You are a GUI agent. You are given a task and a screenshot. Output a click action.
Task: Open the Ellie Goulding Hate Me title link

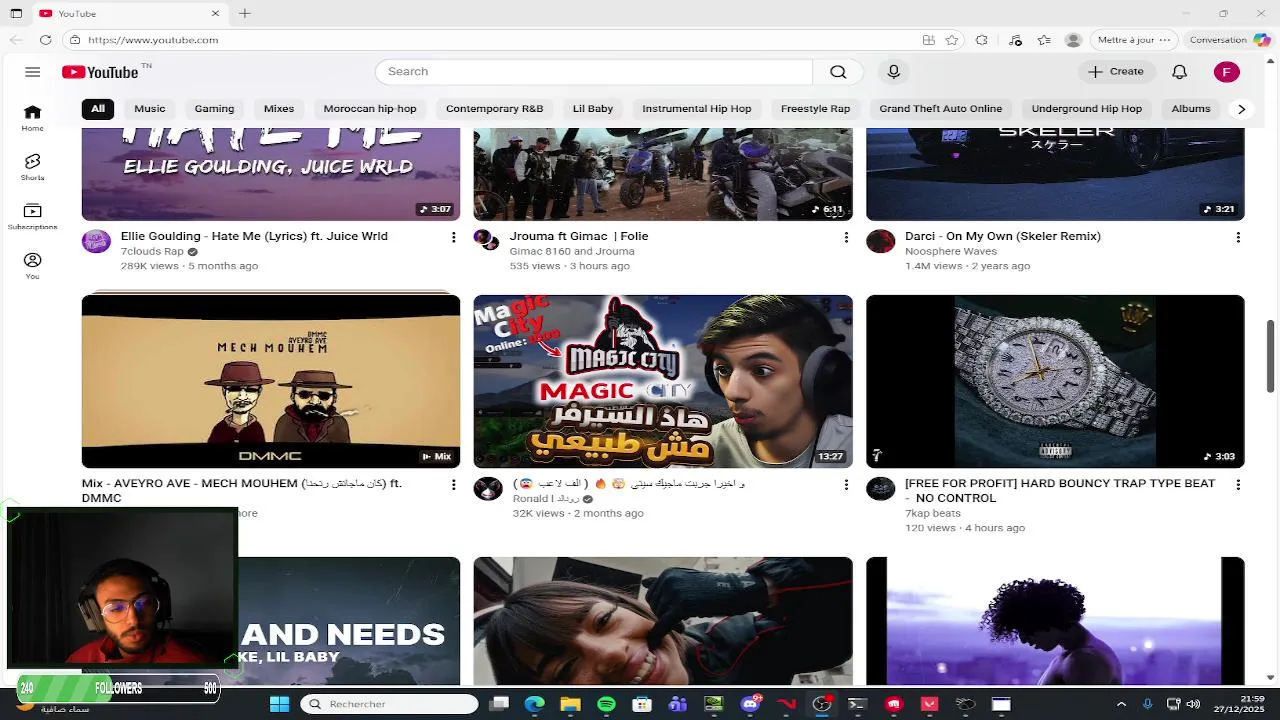[x=254, y=237]
